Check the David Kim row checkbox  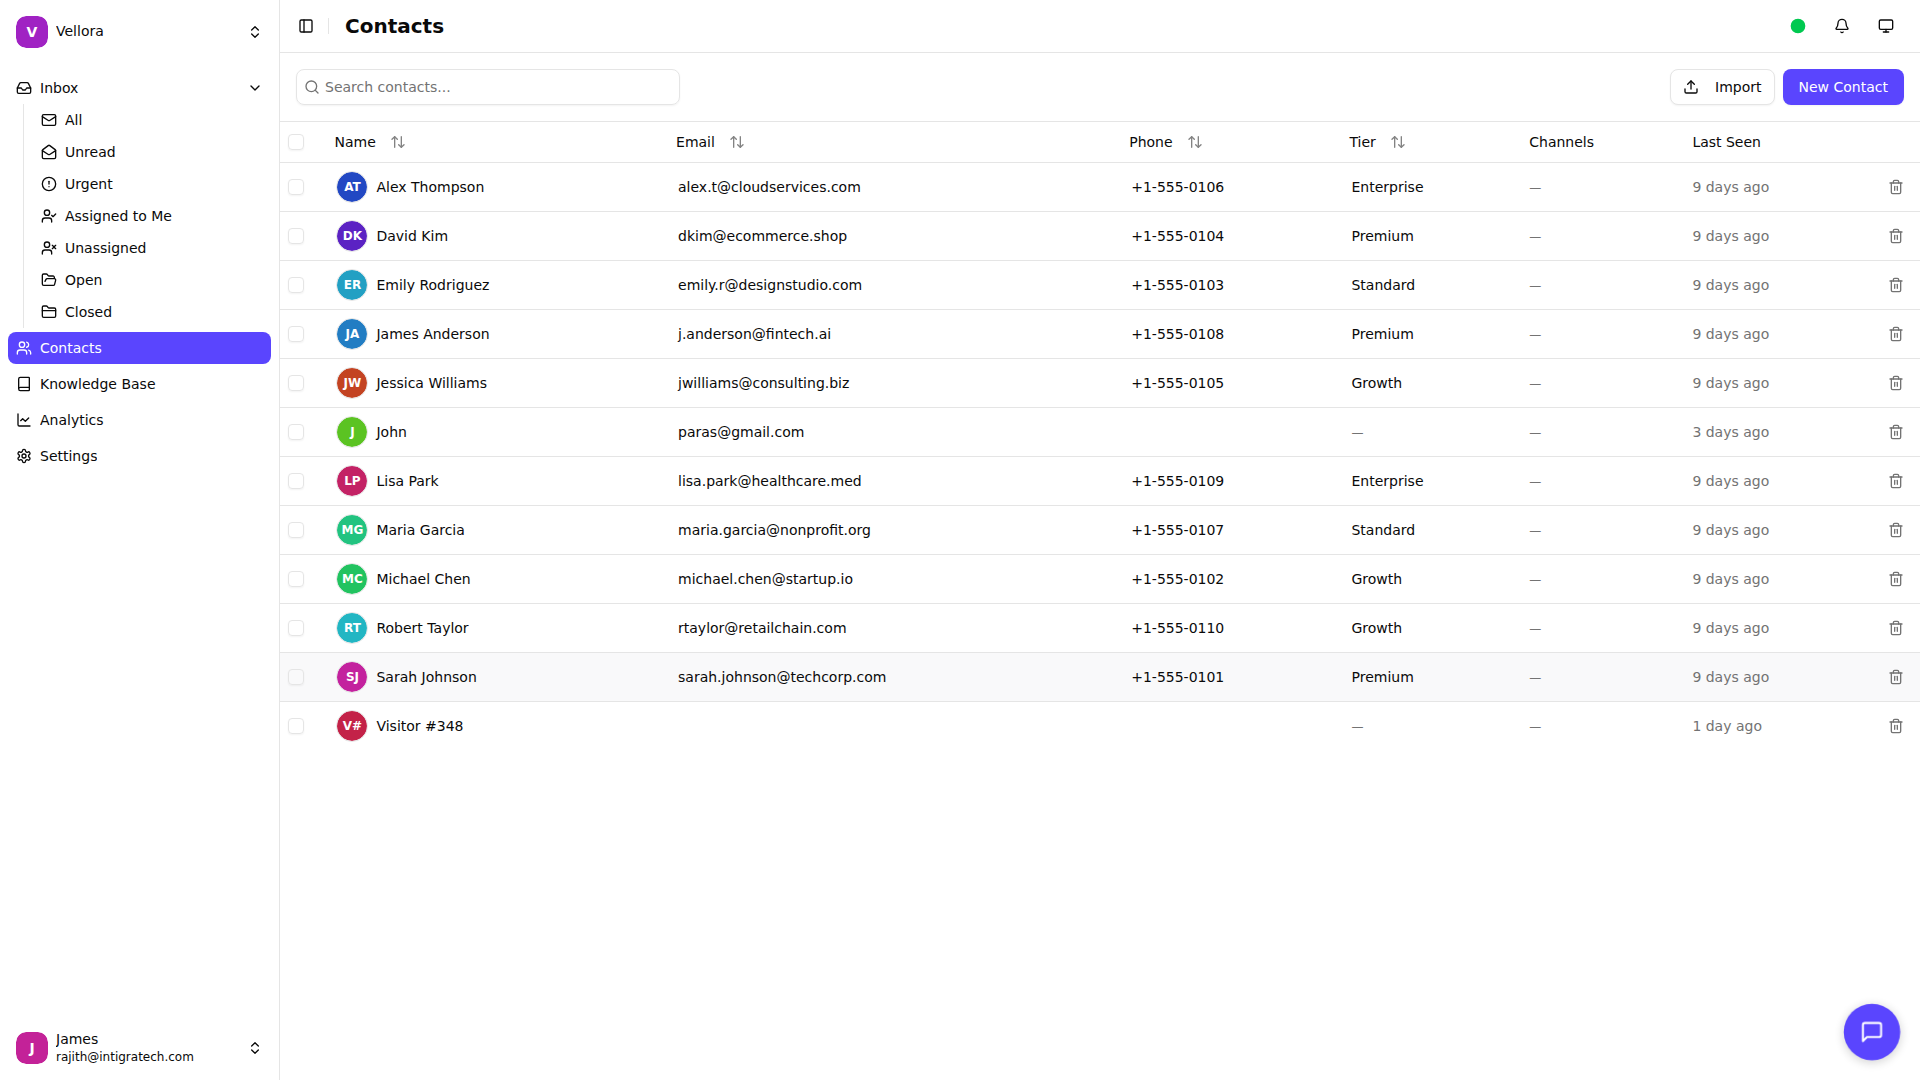point(296,236)
